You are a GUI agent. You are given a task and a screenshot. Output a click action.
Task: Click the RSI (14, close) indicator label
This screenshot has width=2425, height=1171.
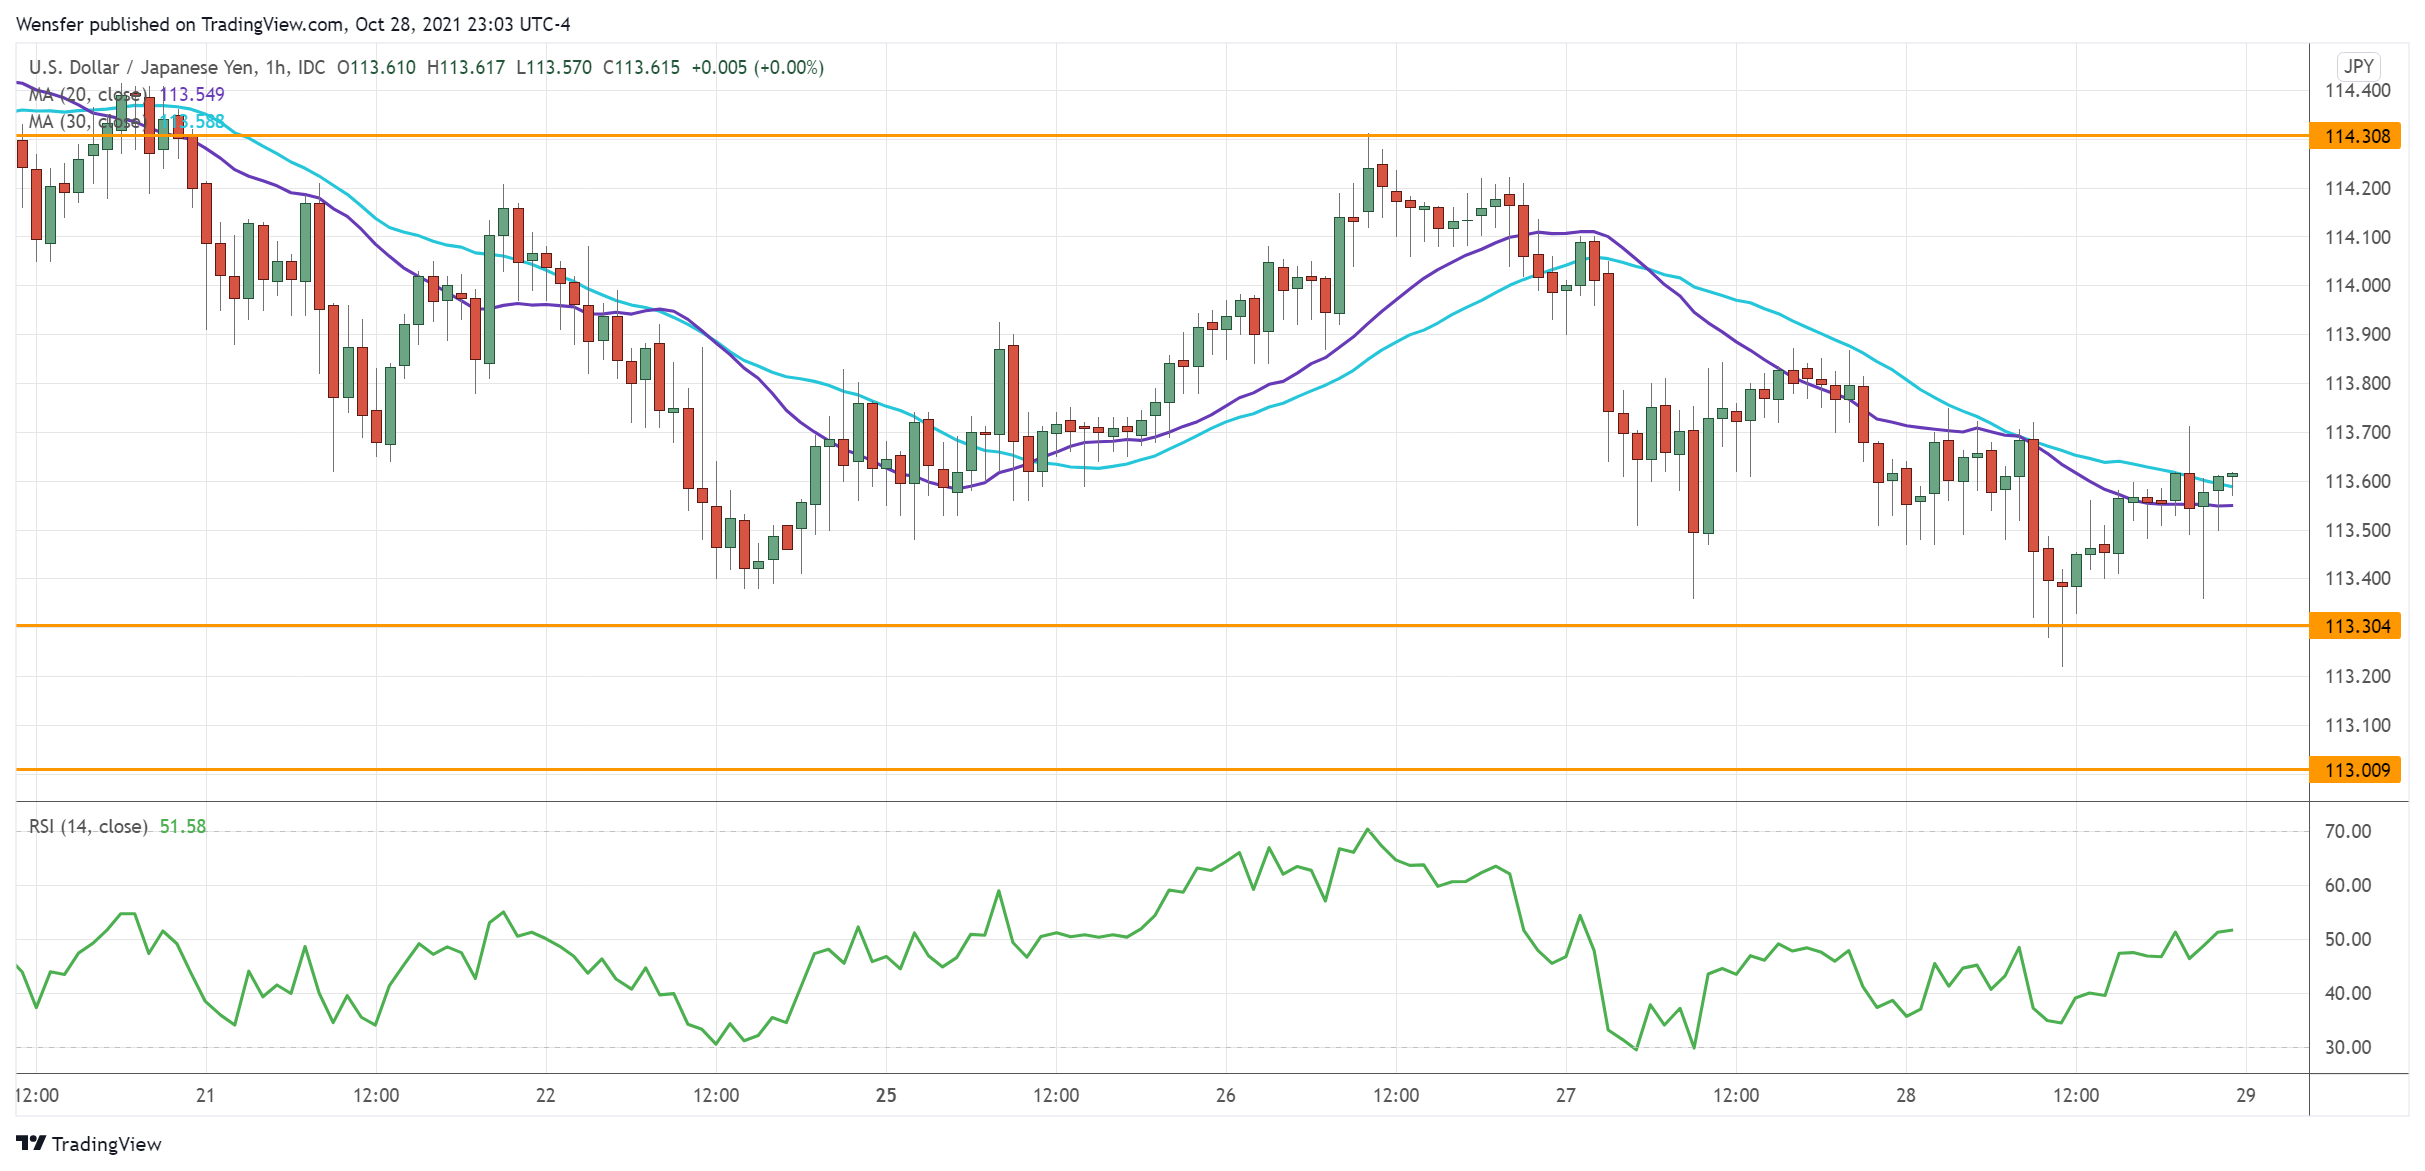coord(88,826)
